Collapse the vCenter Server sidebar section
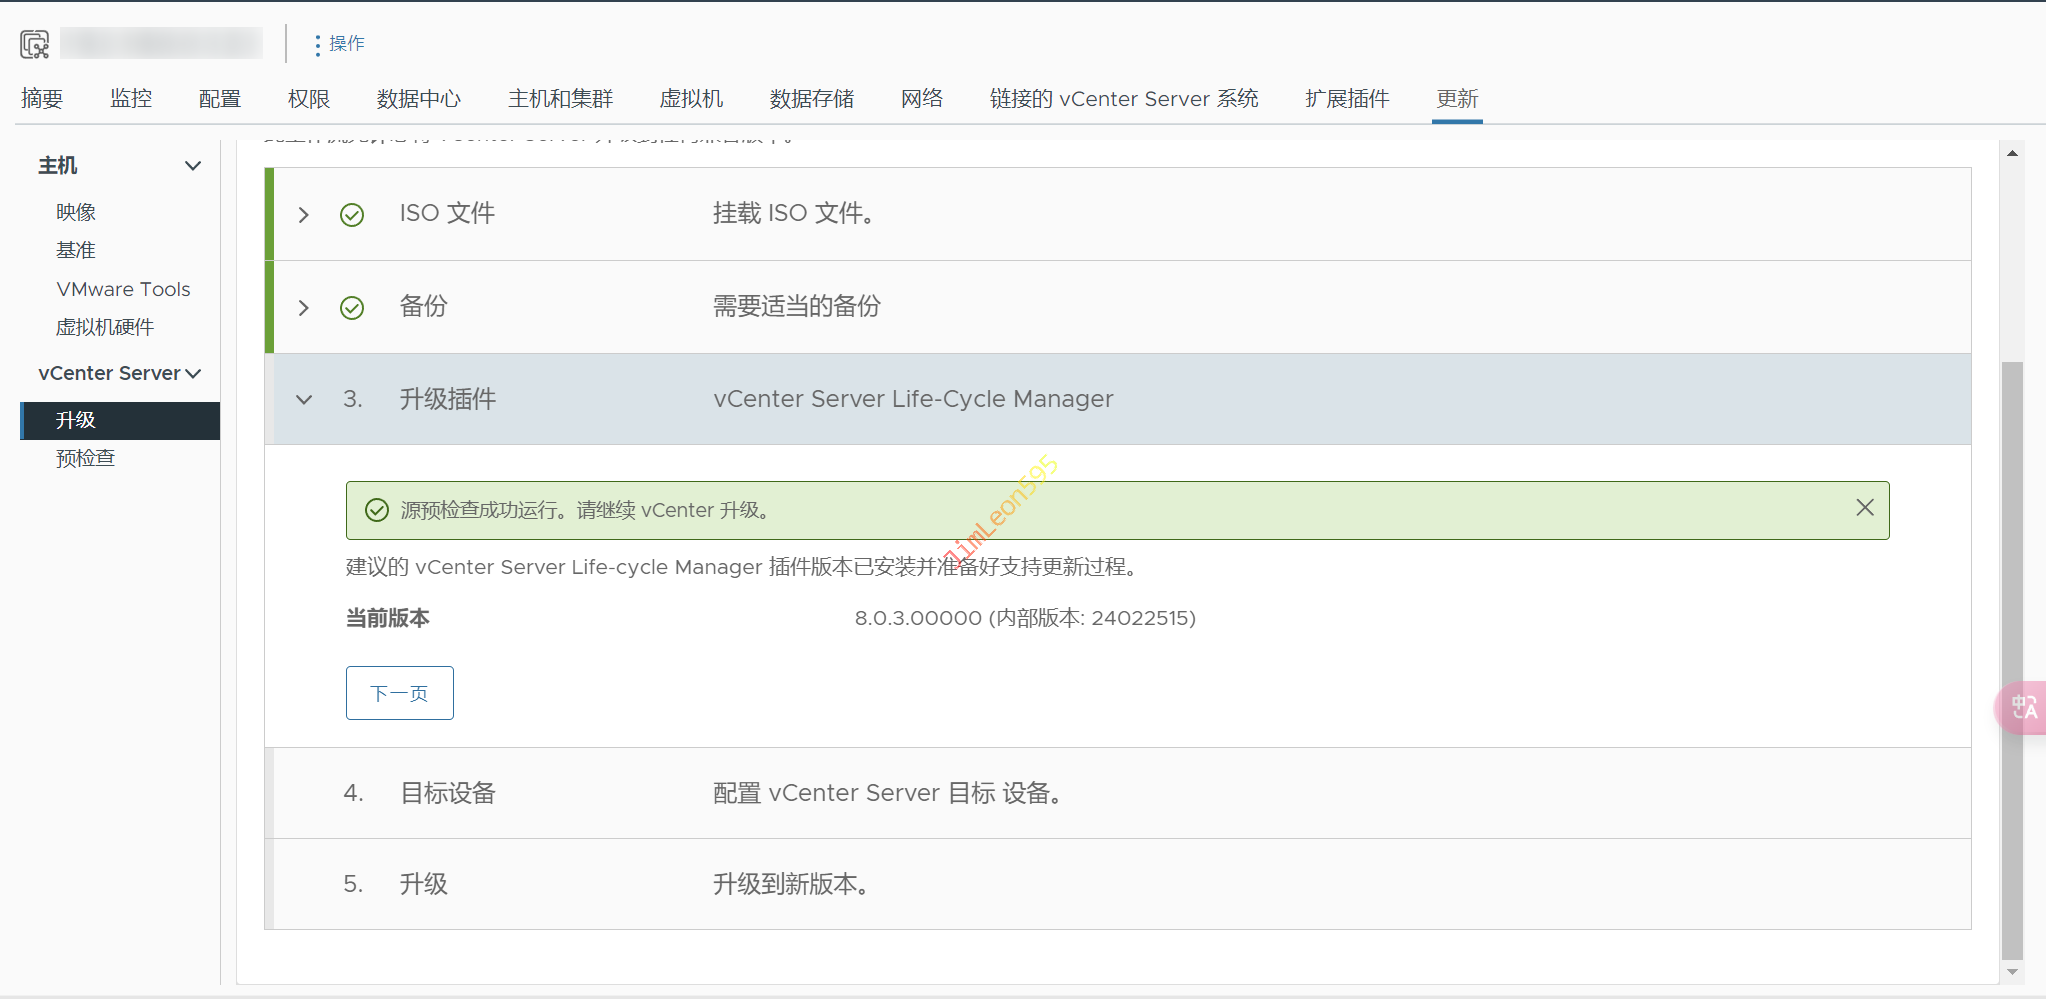Image resolution: width=2046 pixels, height=999 pixels. [x=193, y=374]
